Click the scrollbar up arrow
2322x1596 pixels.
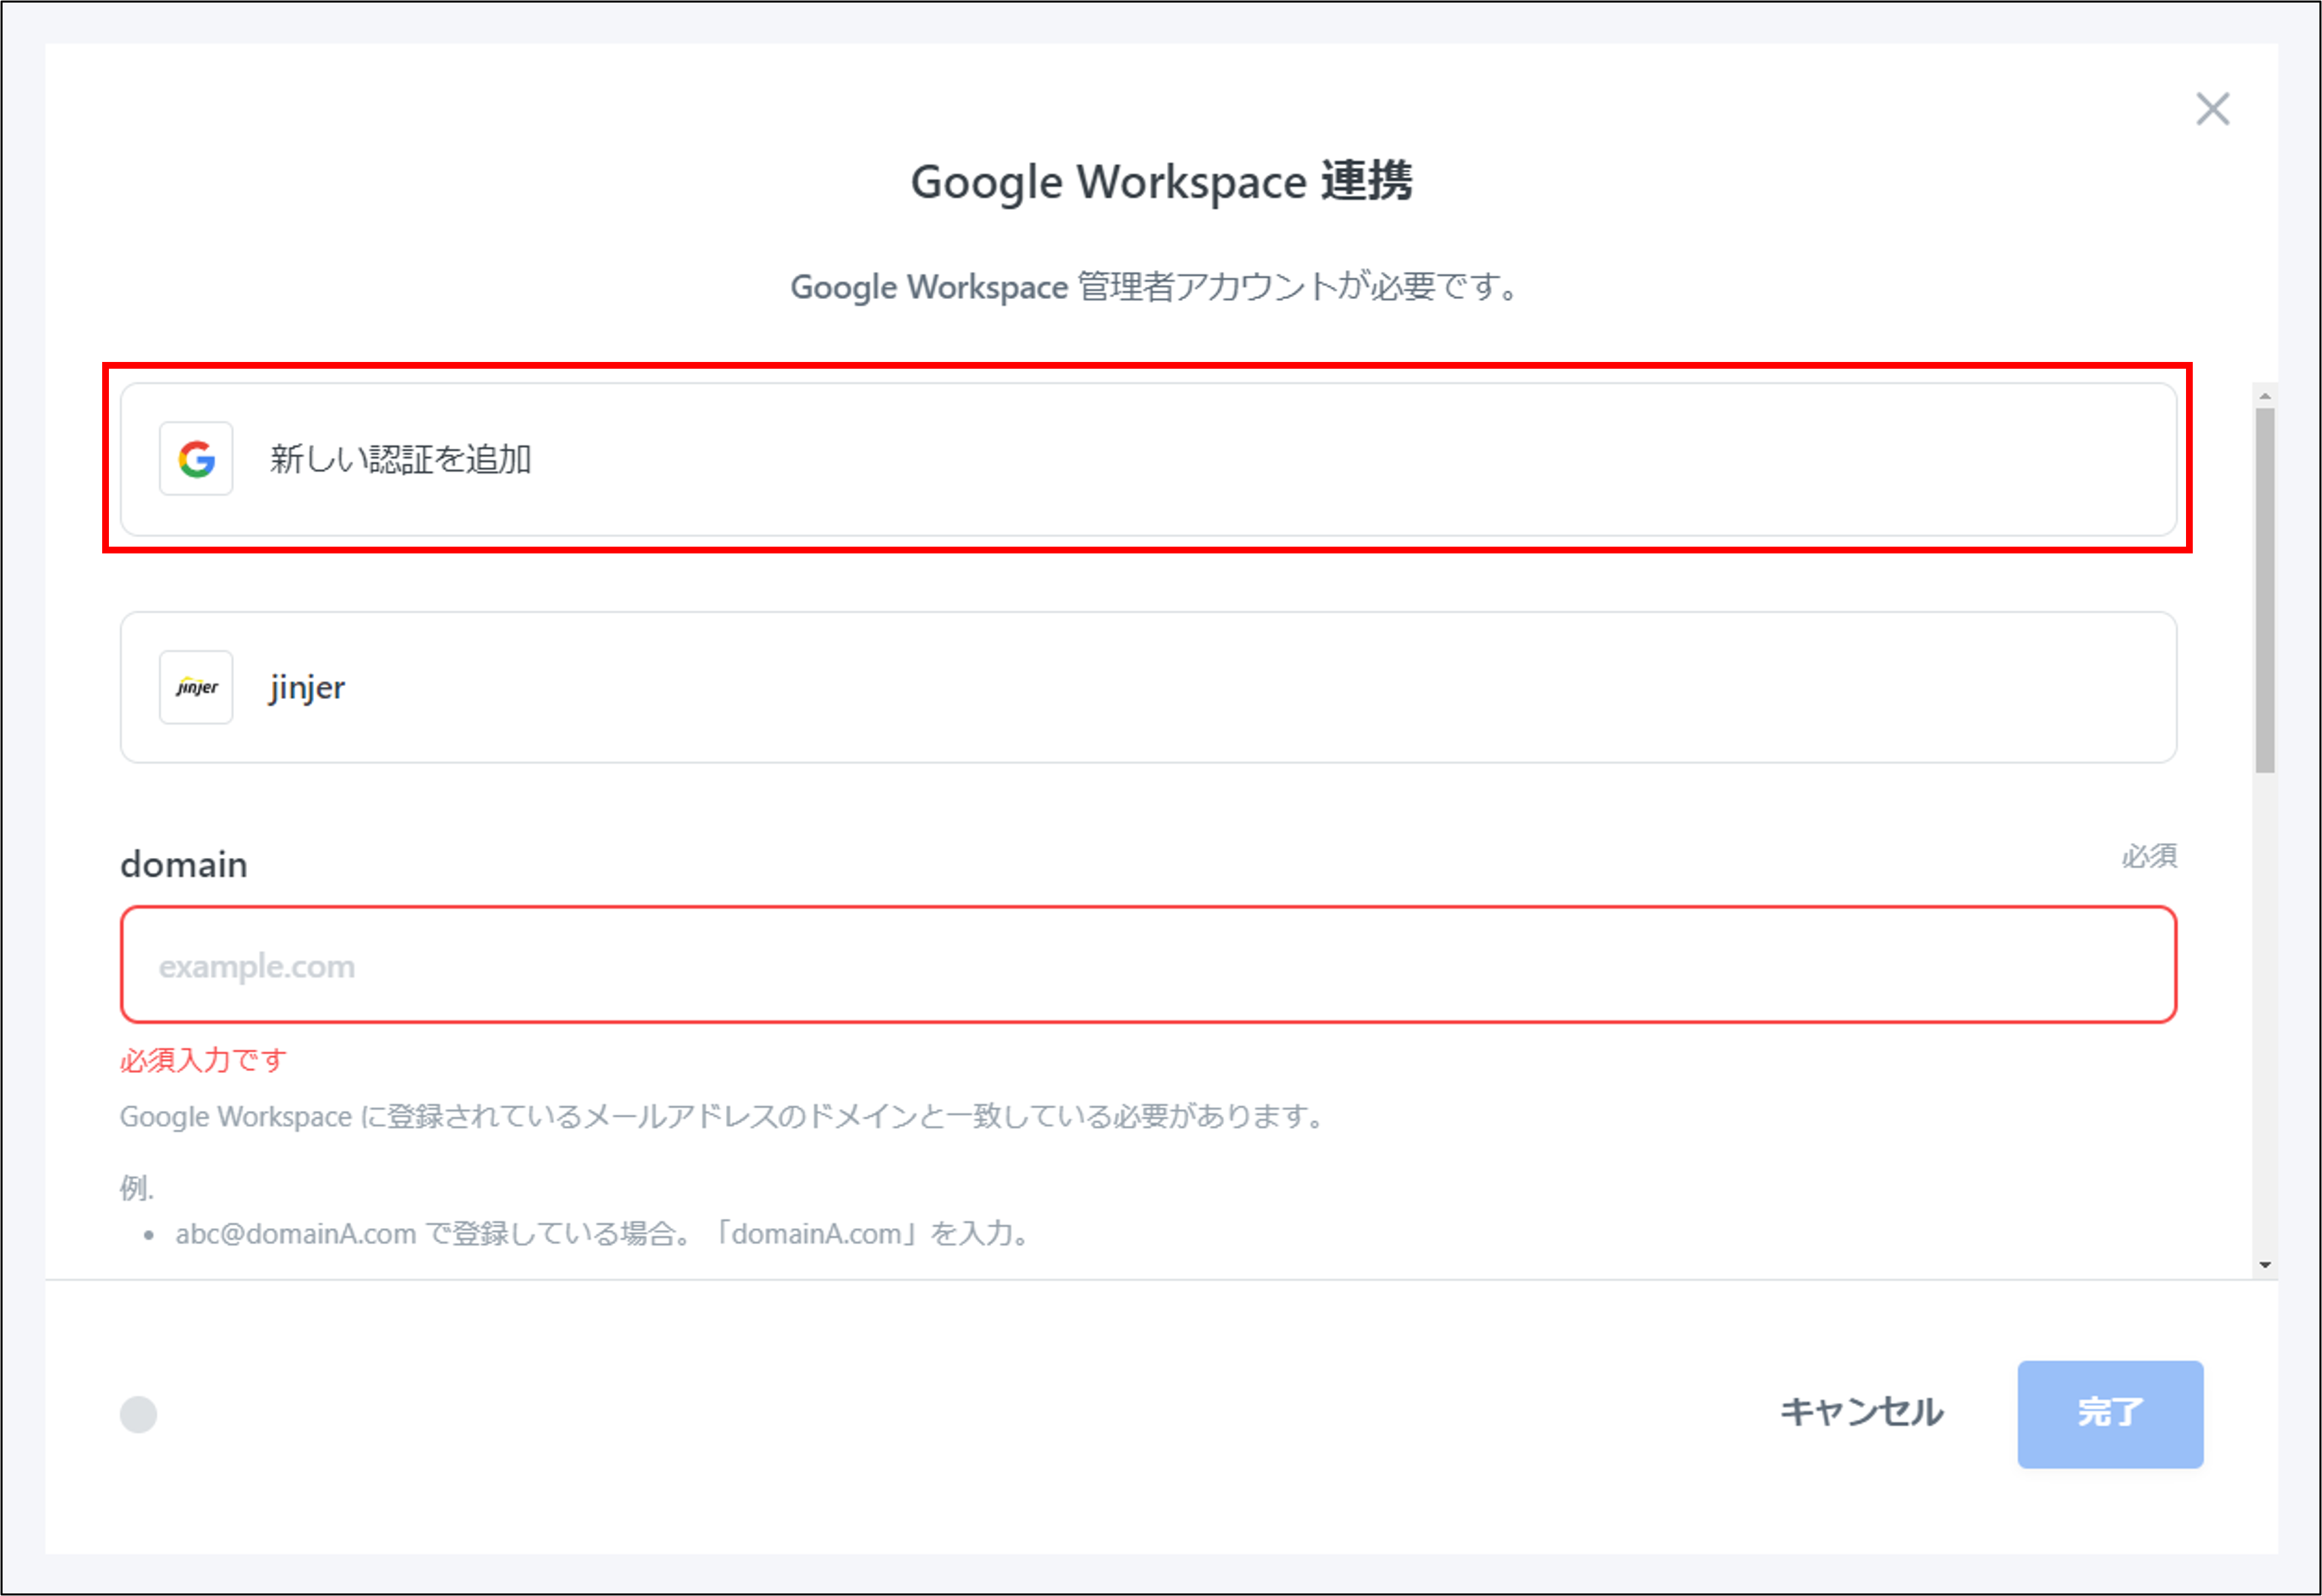click(2265, 397)
